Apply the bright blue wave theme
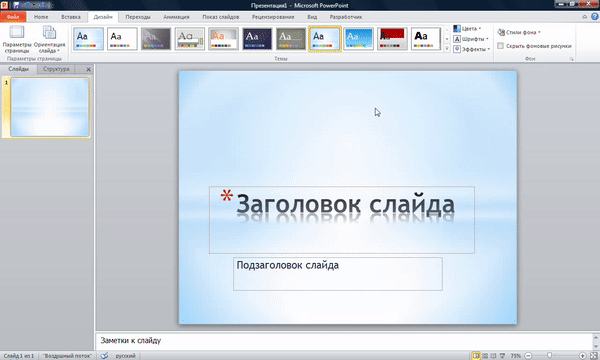 (359, 39)
